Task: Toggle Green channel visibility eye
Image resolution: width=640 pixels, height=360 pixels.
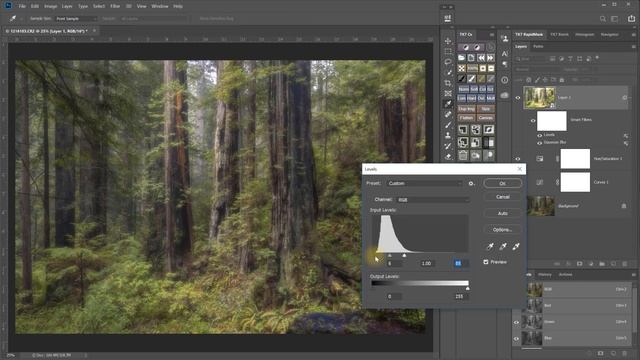Action: click(x=516, y=322)
